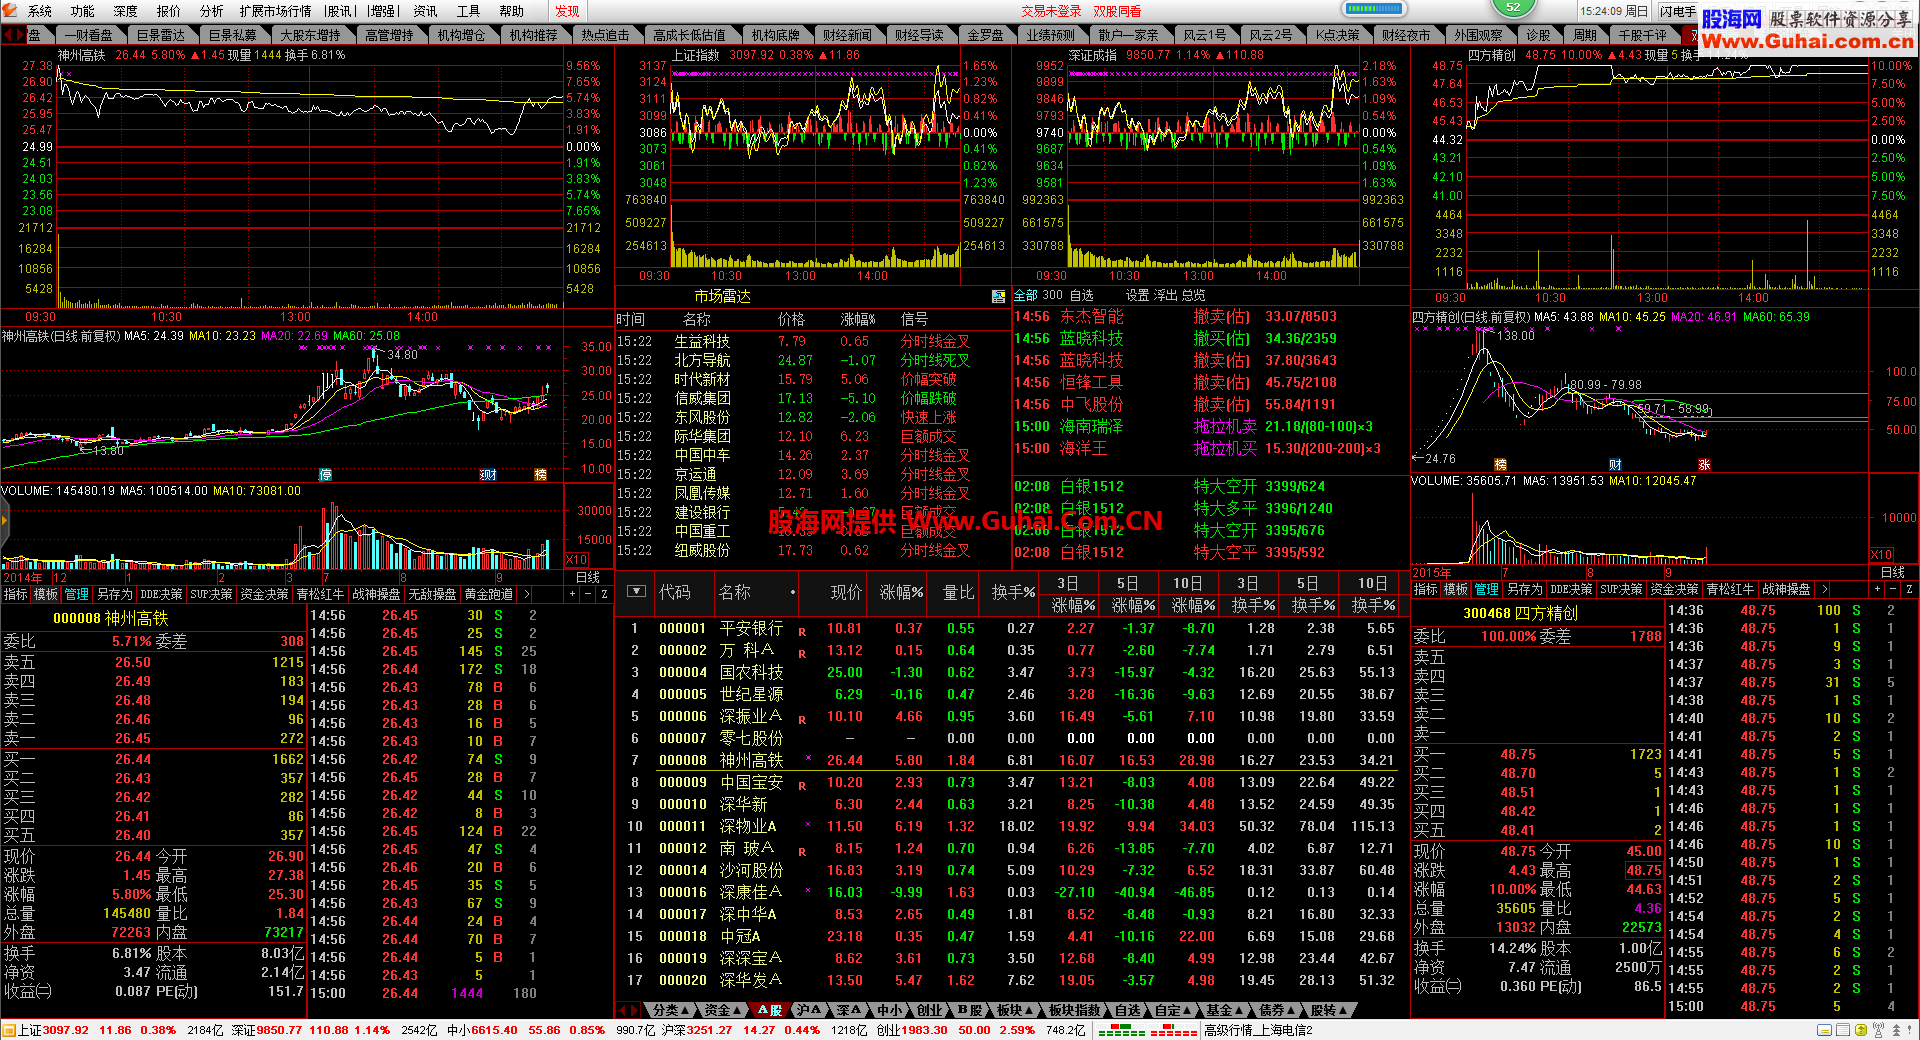Select stock row 000001 平安银行
The image size is (1920, 1040).
pyautogui.click(x=1012, y=629)
